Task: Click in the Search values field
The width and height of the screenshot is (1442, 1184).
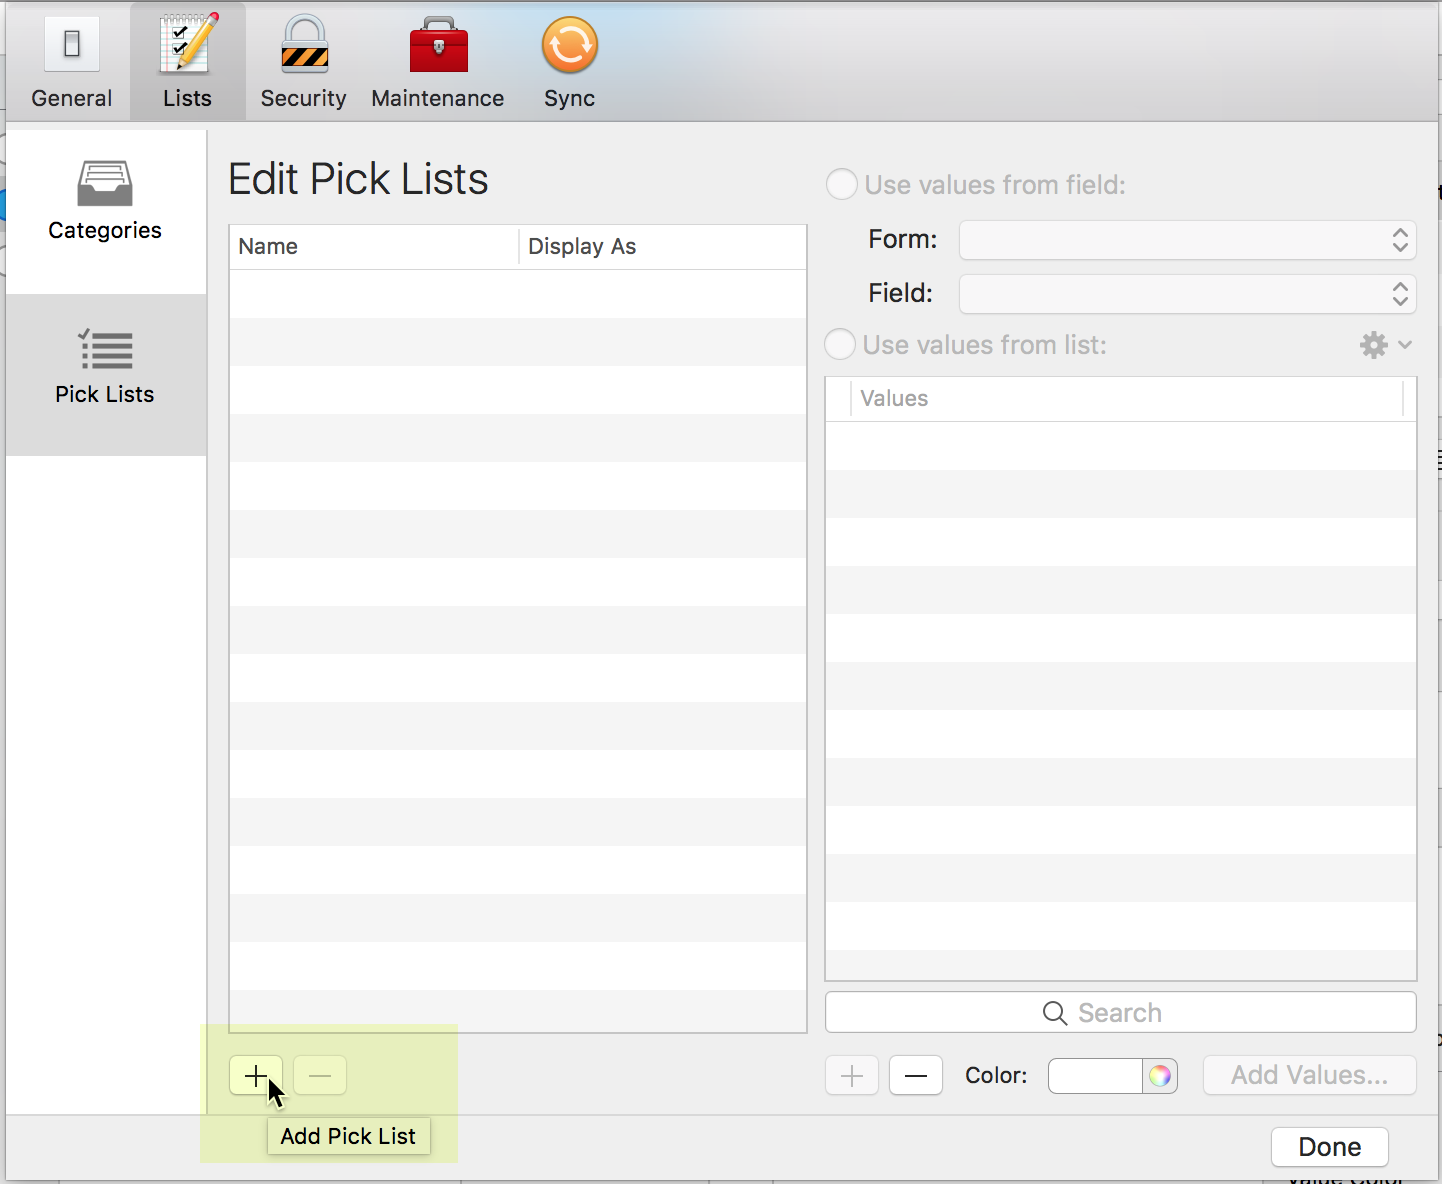Action: coord(1120,1013)
